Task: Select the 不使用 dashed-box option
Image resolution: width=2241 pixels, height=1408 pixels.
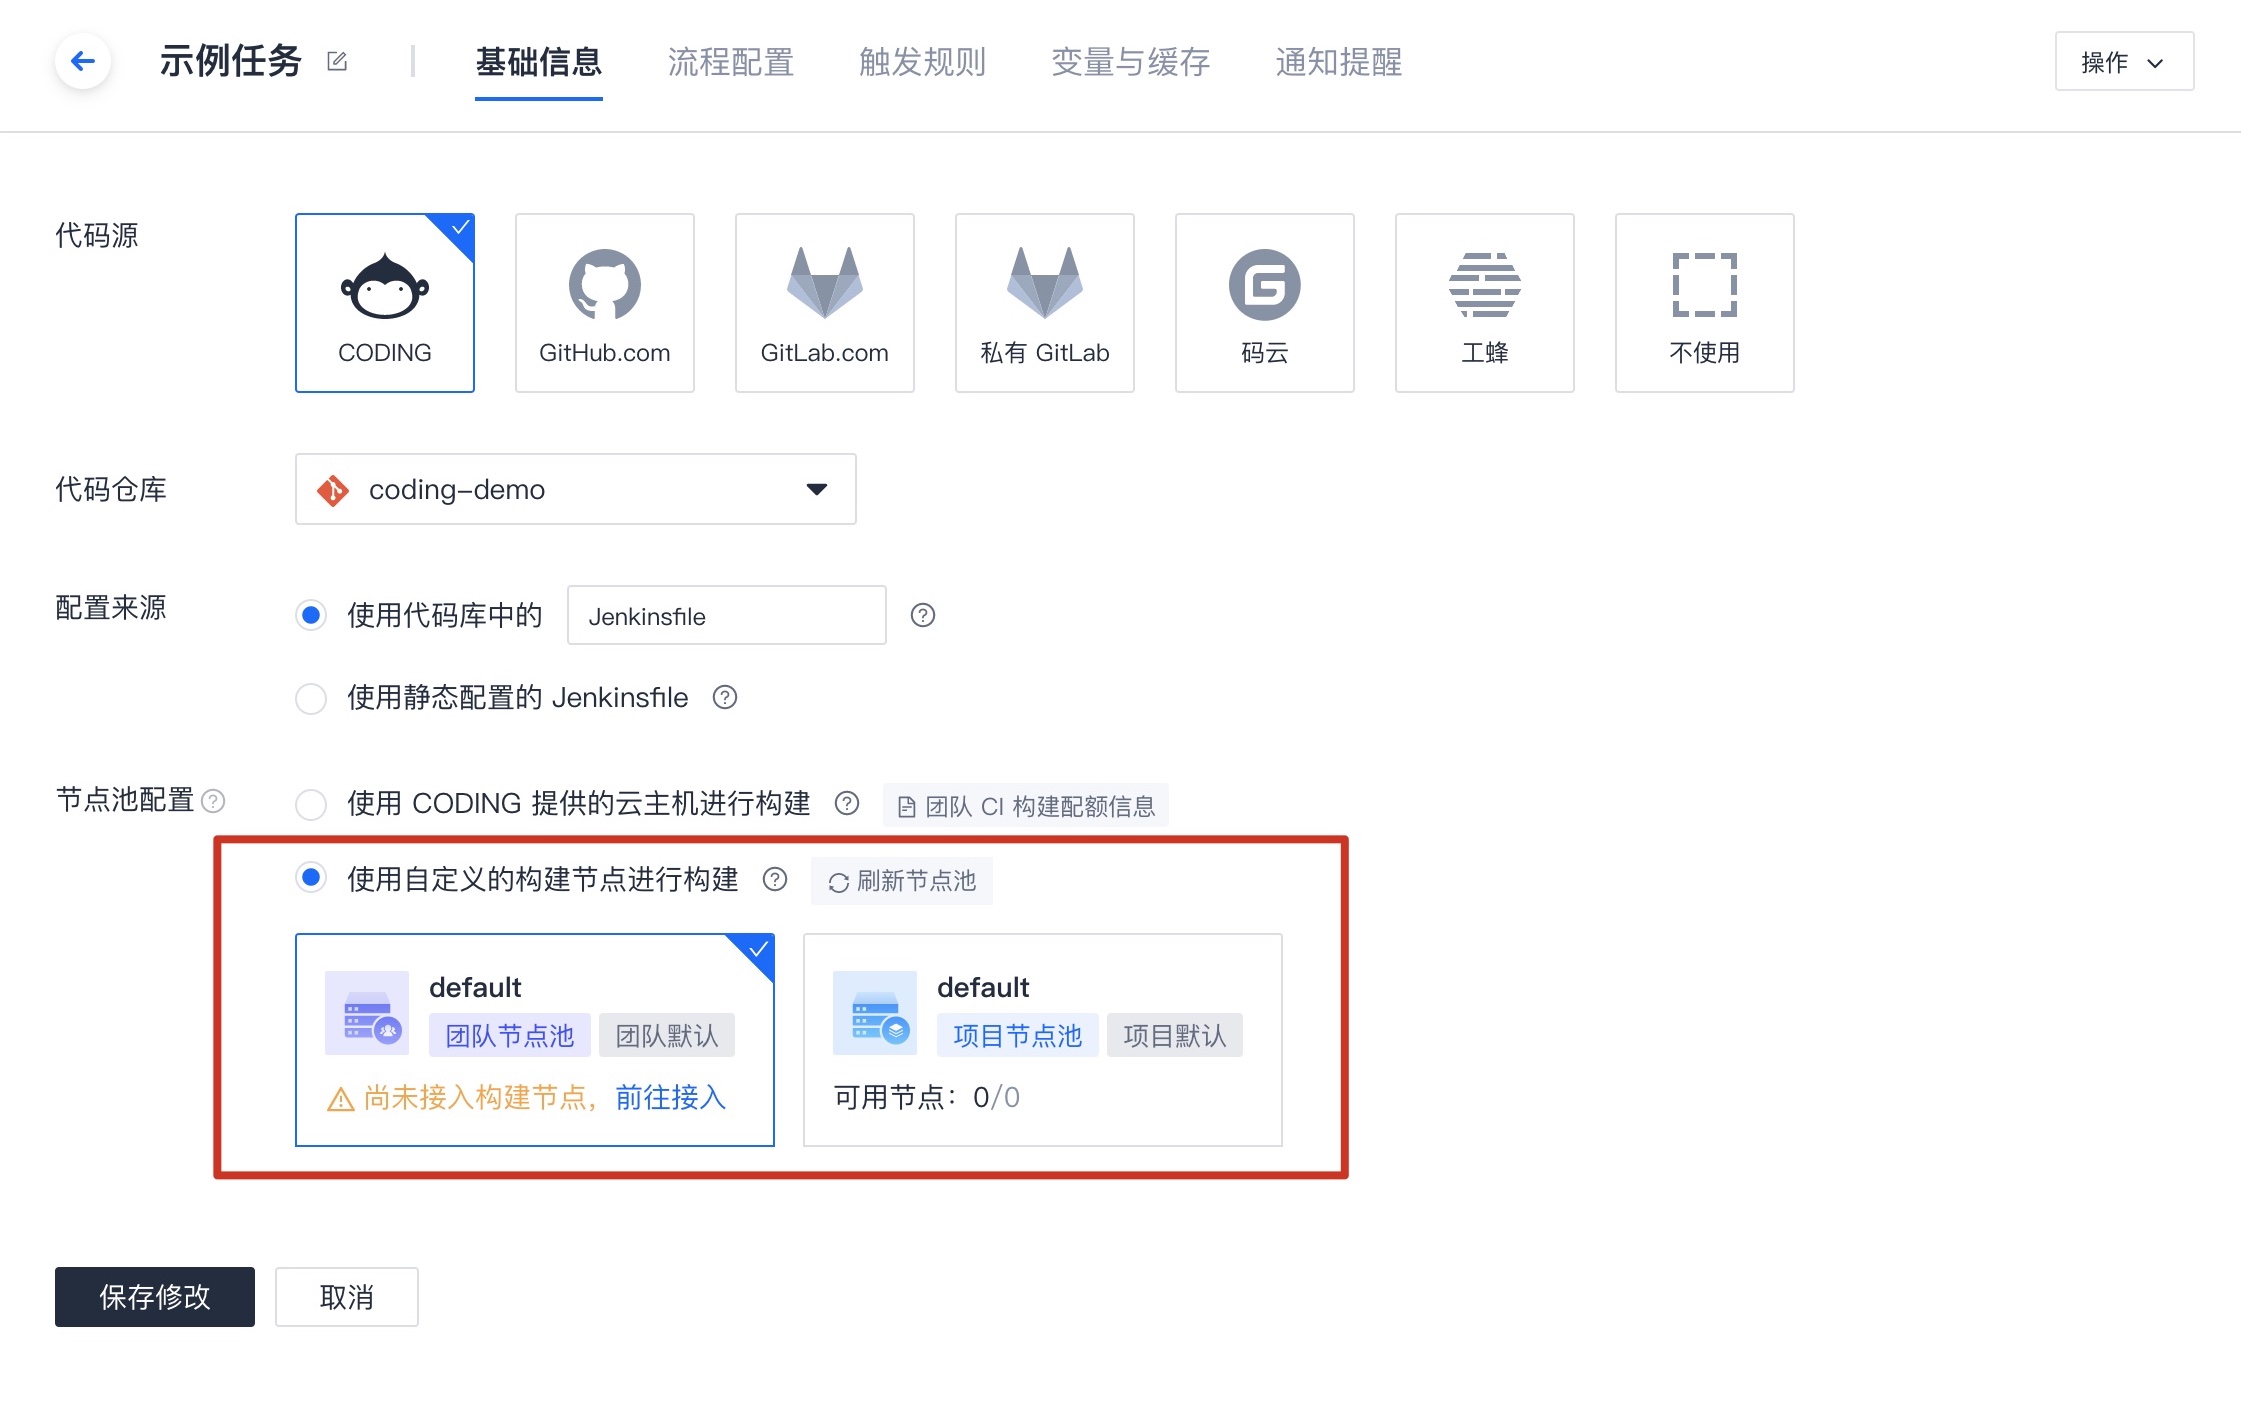Action: click(1704, 302)
